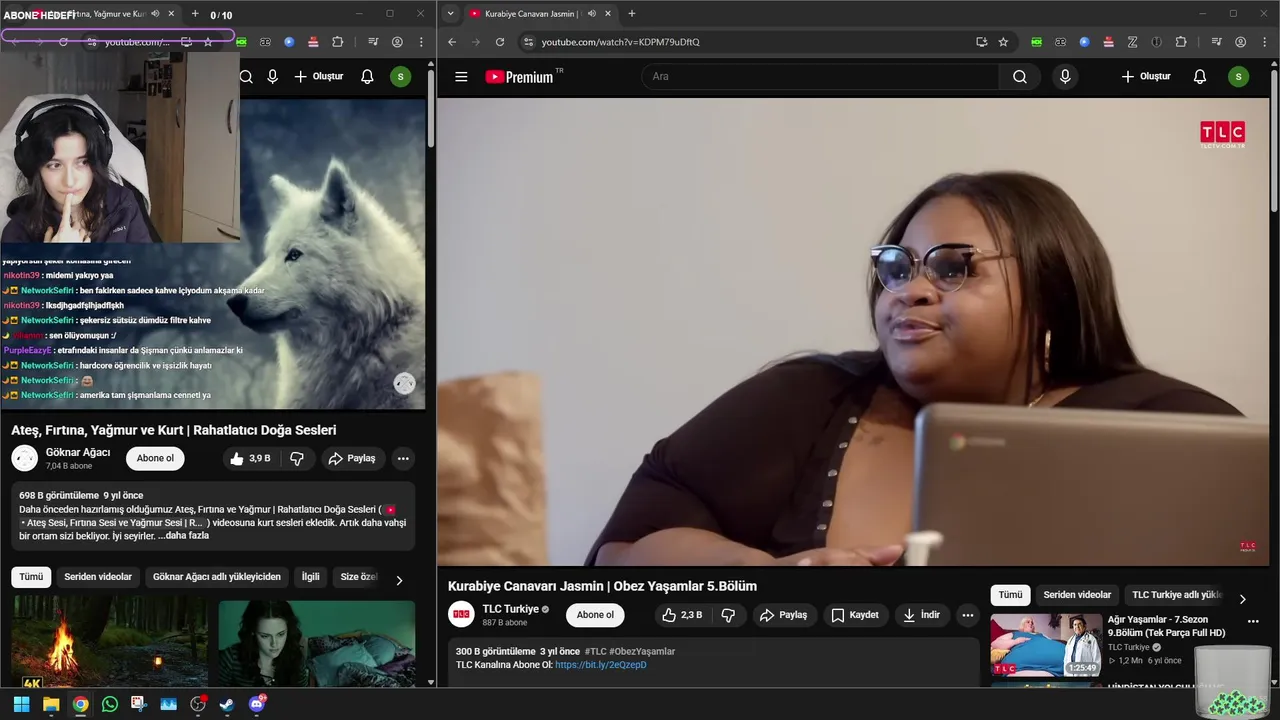Dislike the Ateş, Fırtına wolf video

[x=297, y=458]
